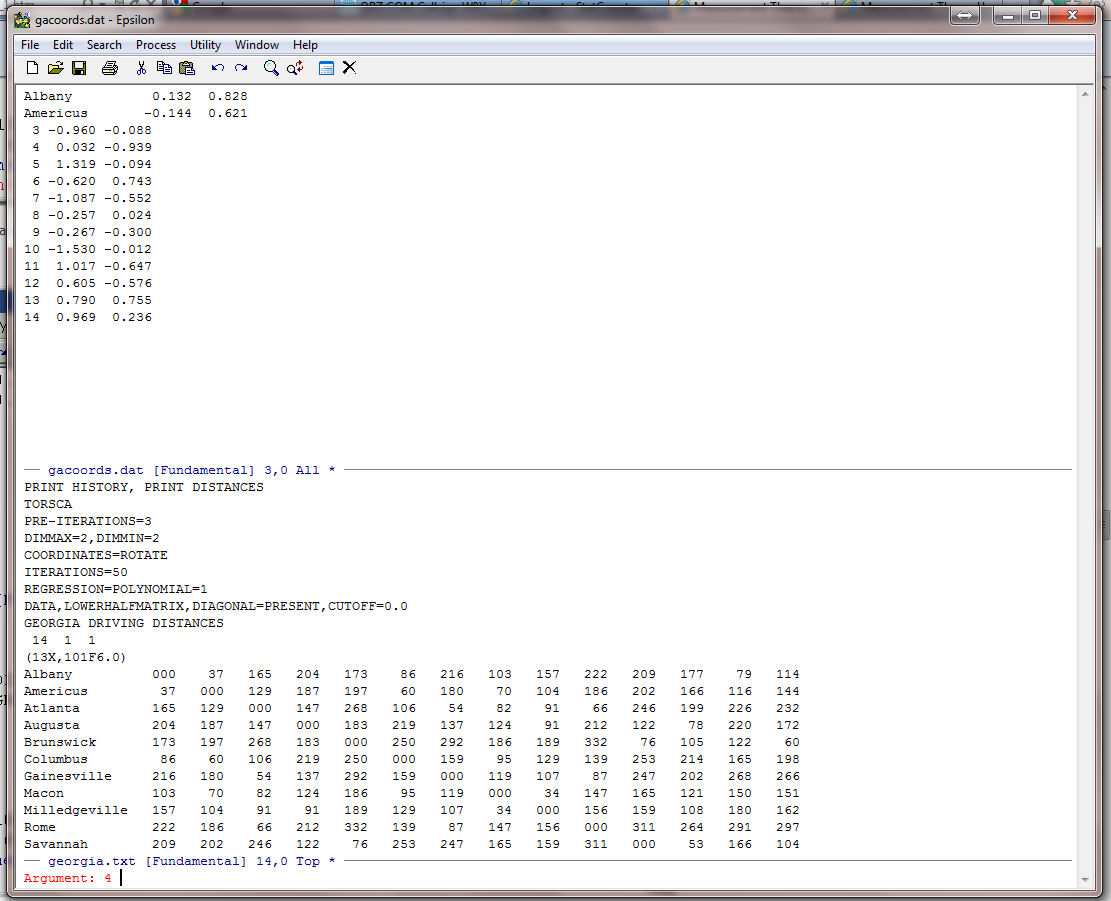Image resolution: width=1111 pixels, height=901 pixels.
Task: Click the buffer list window icon
Action: (x=326, y=68)
